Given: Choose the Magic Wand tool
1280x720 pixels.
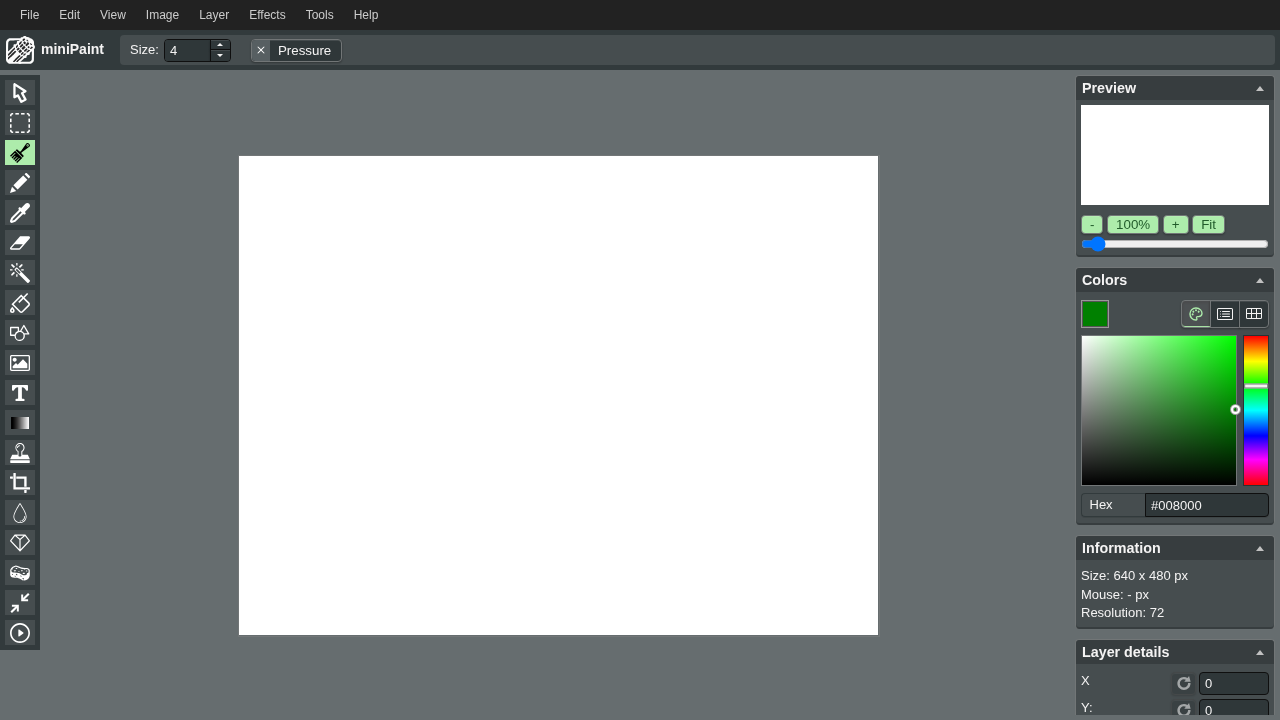Looking at the screenshot, I should [20, 273].
